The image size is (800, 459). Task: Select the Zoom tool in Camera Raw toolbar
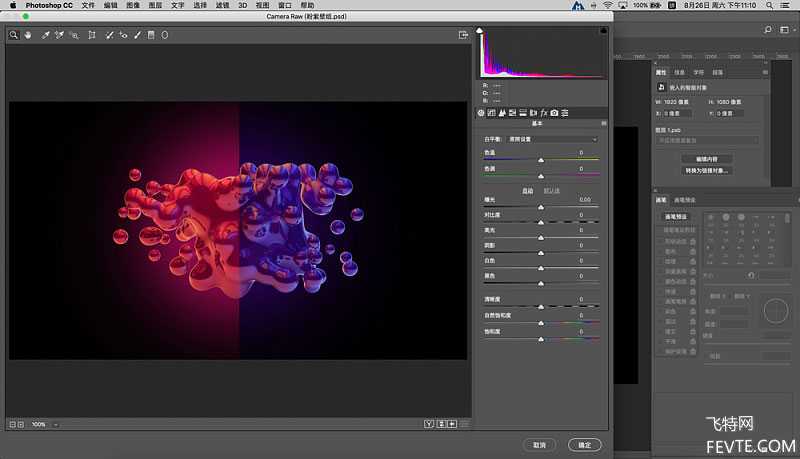click(15, 35)
